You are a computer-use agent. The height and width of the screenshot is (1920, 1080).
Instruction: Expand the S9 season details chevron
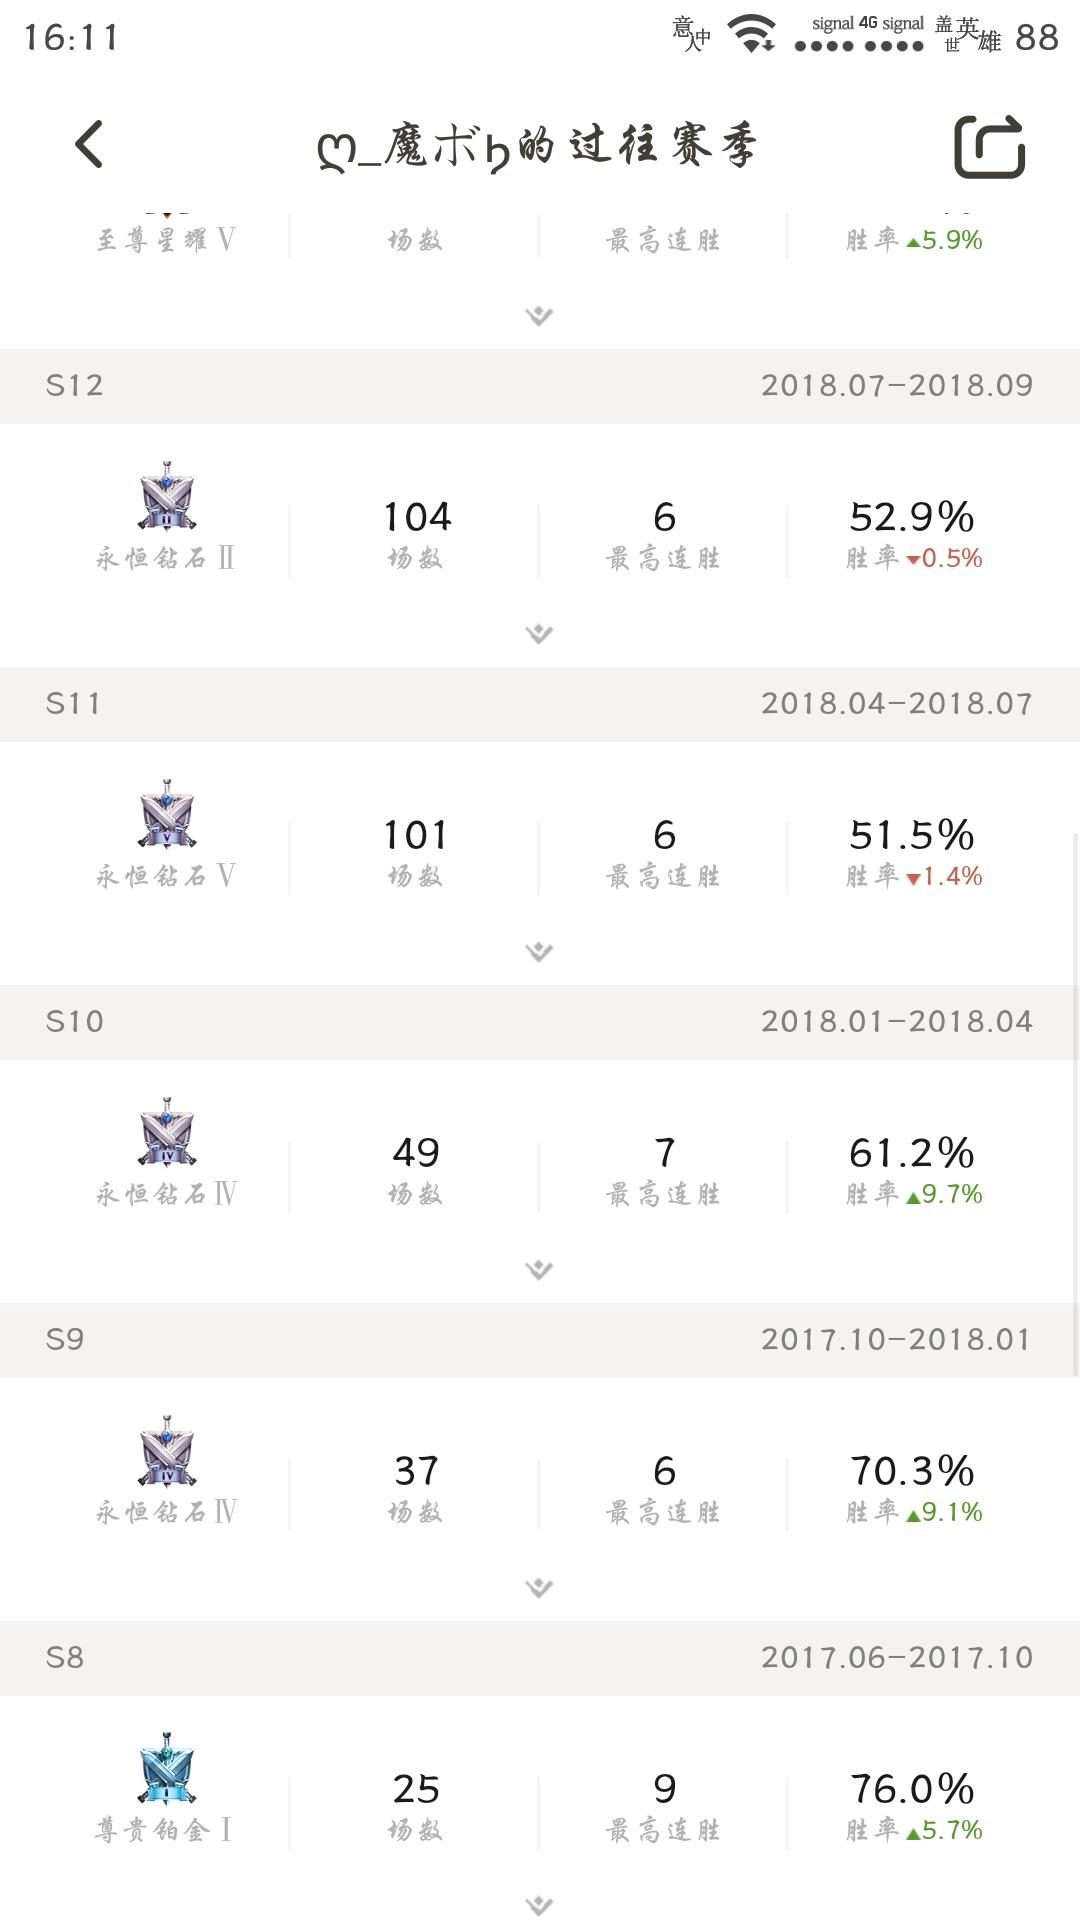pyautogui.click(x=539, y=1588)
